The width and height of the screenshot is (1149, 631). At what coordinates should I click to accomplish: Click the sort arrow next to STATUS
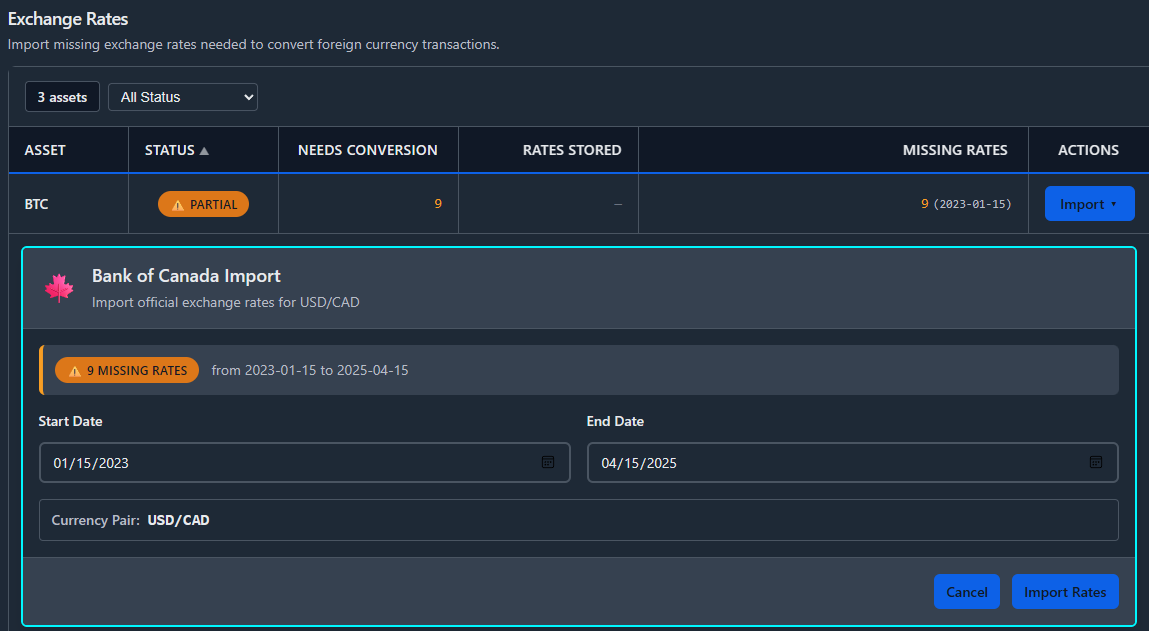204,151
